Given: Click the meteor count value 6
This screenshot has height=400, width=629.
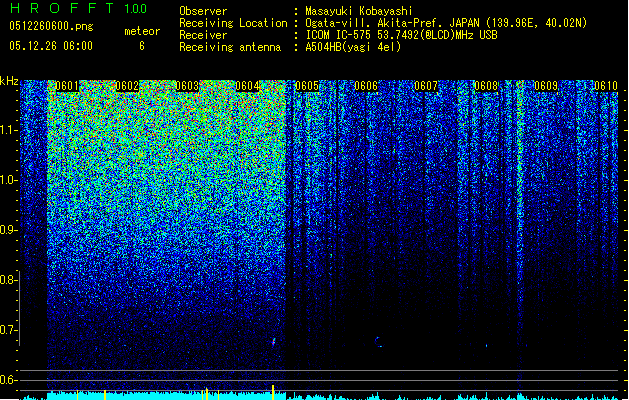Looking at the screenshot, I should pyautogui.click(x=142, y=46).
